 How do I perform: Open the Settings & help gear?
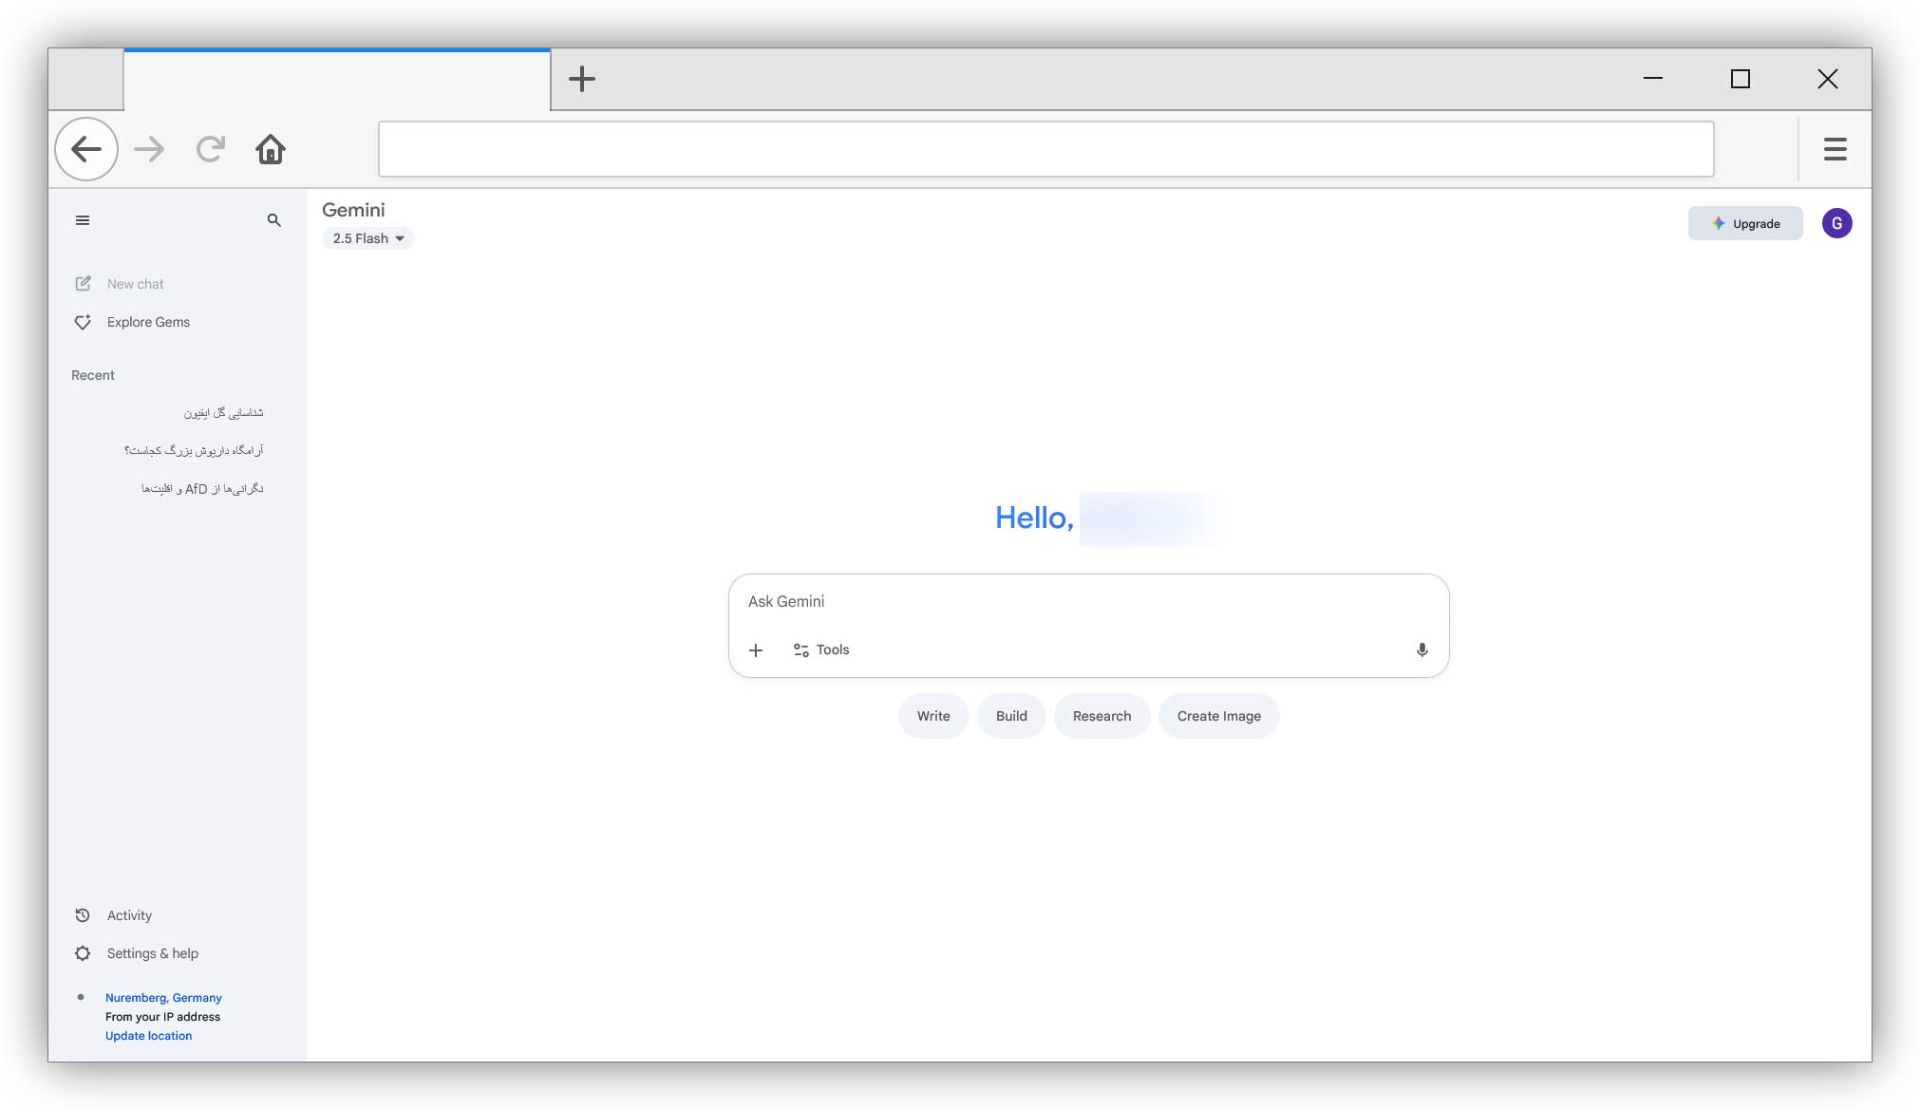click(x=83, y=953)
